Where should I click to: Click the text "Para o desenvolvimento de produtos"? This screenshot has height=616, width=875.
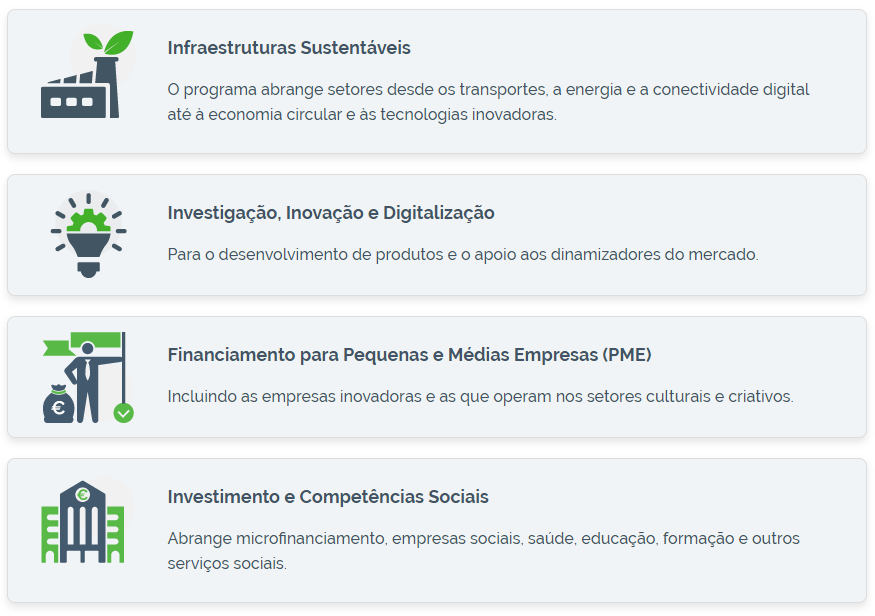pyautogui.click(x=463, y=254)
